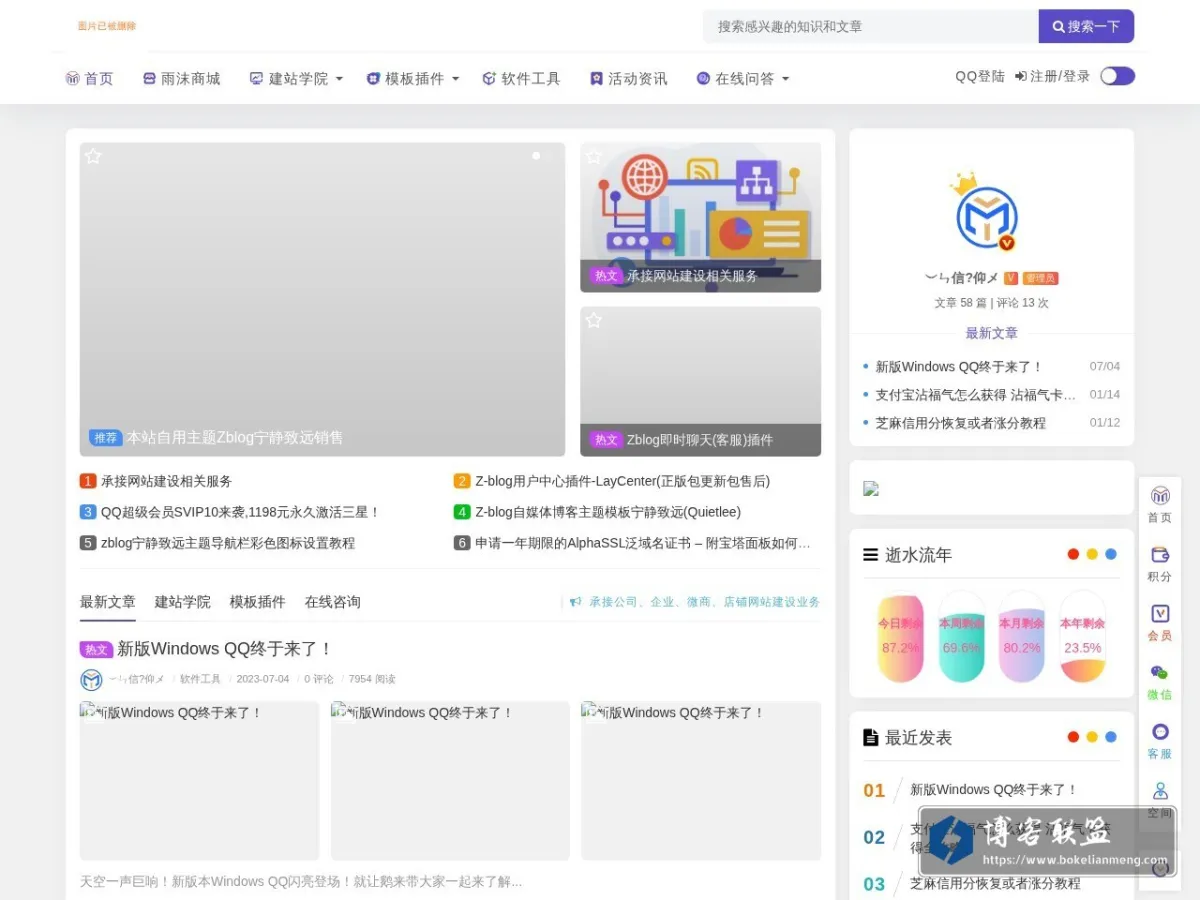
Task: Click 活动资讯 menu item text
Action: 638,78
